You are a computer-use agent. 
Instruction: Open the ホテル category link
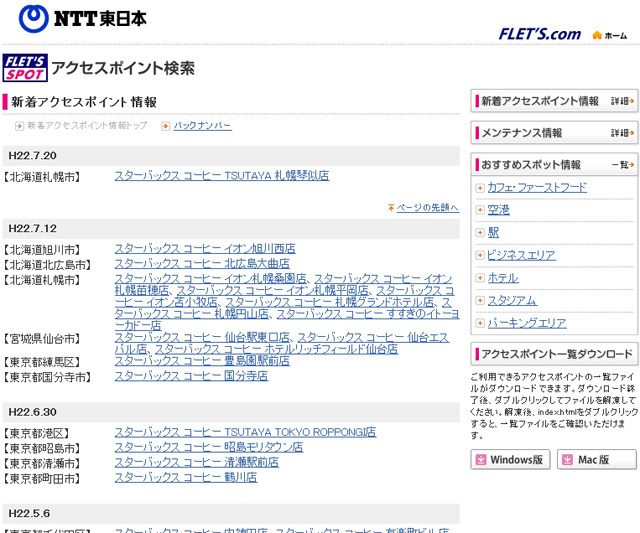click(x=503, y=278)
